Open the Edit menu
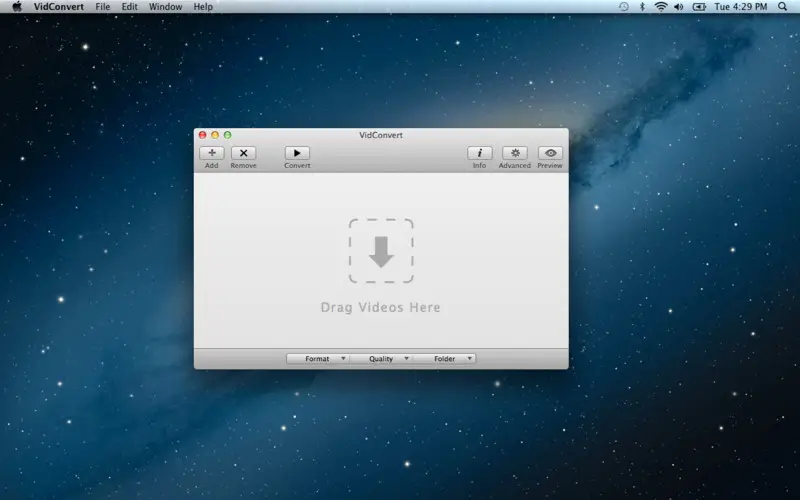 point(129,7)
